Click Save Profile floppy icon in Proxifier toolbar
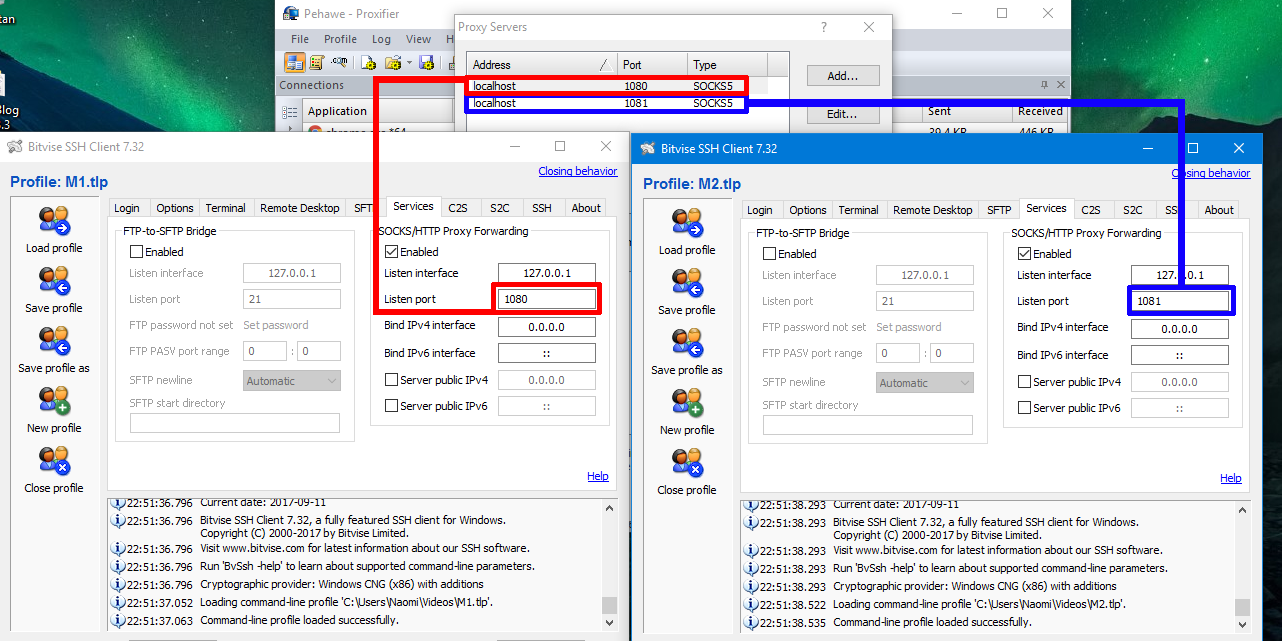This screenshot has width=1282, height=641. pos(427,63)
